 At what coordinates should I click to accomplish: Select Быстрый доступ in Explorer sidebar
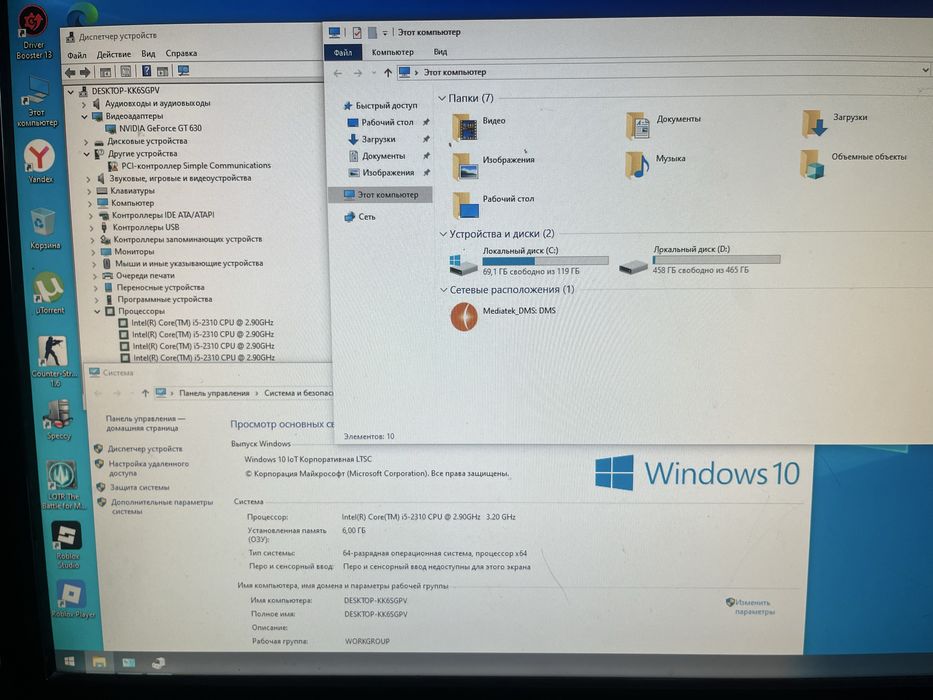coord(381,105)
